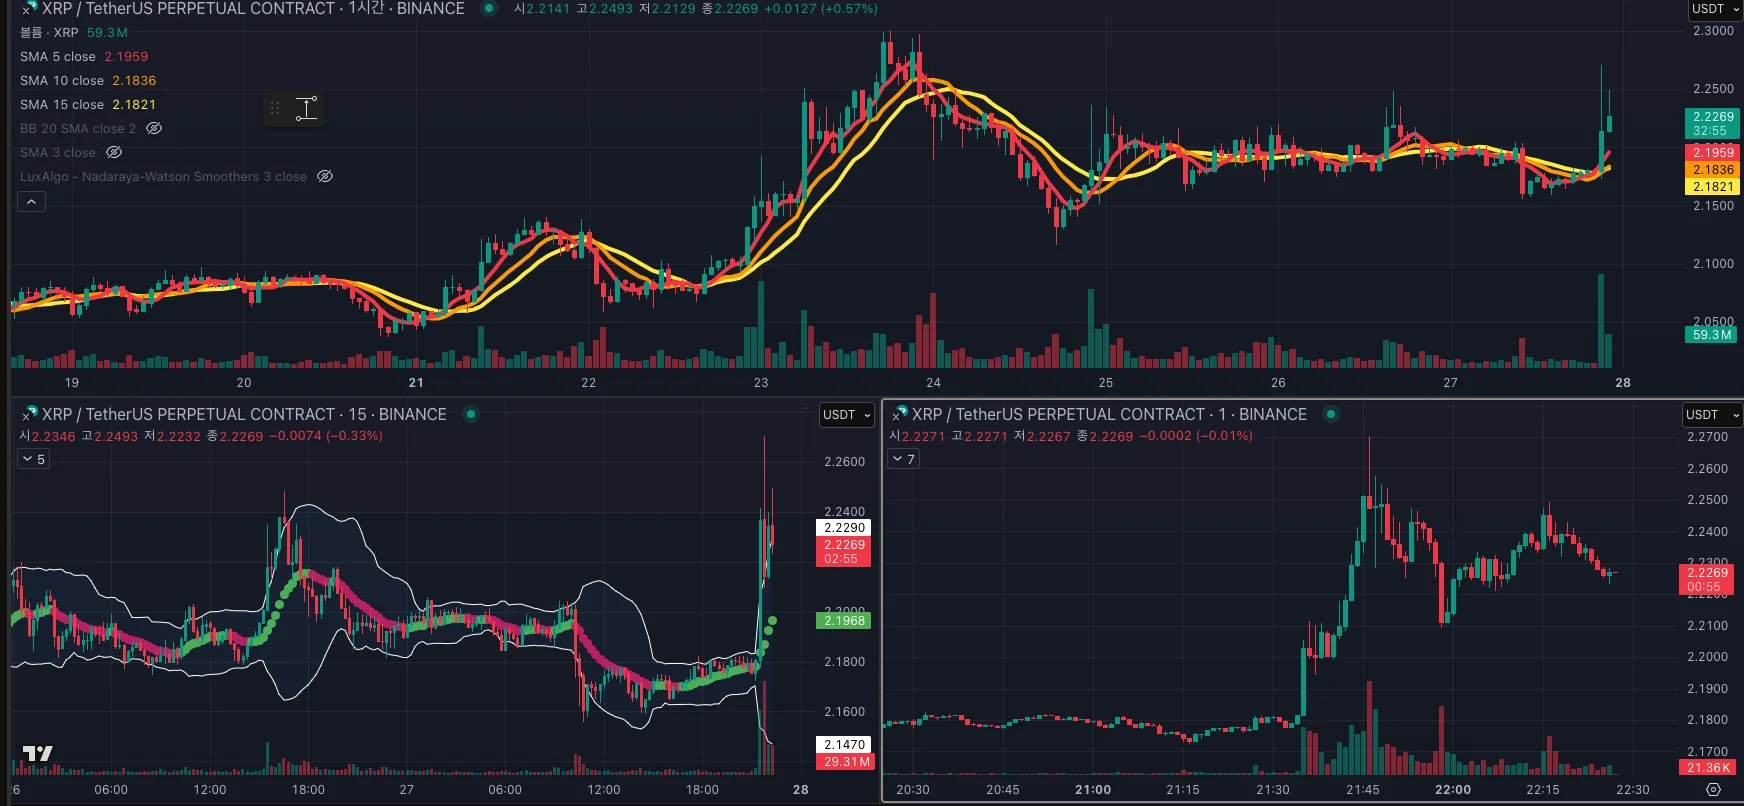Screen dimensions: 1744x806
Task: Click the XRP symbol logo on 15-minute chart
Action: (x=29, y=414)
